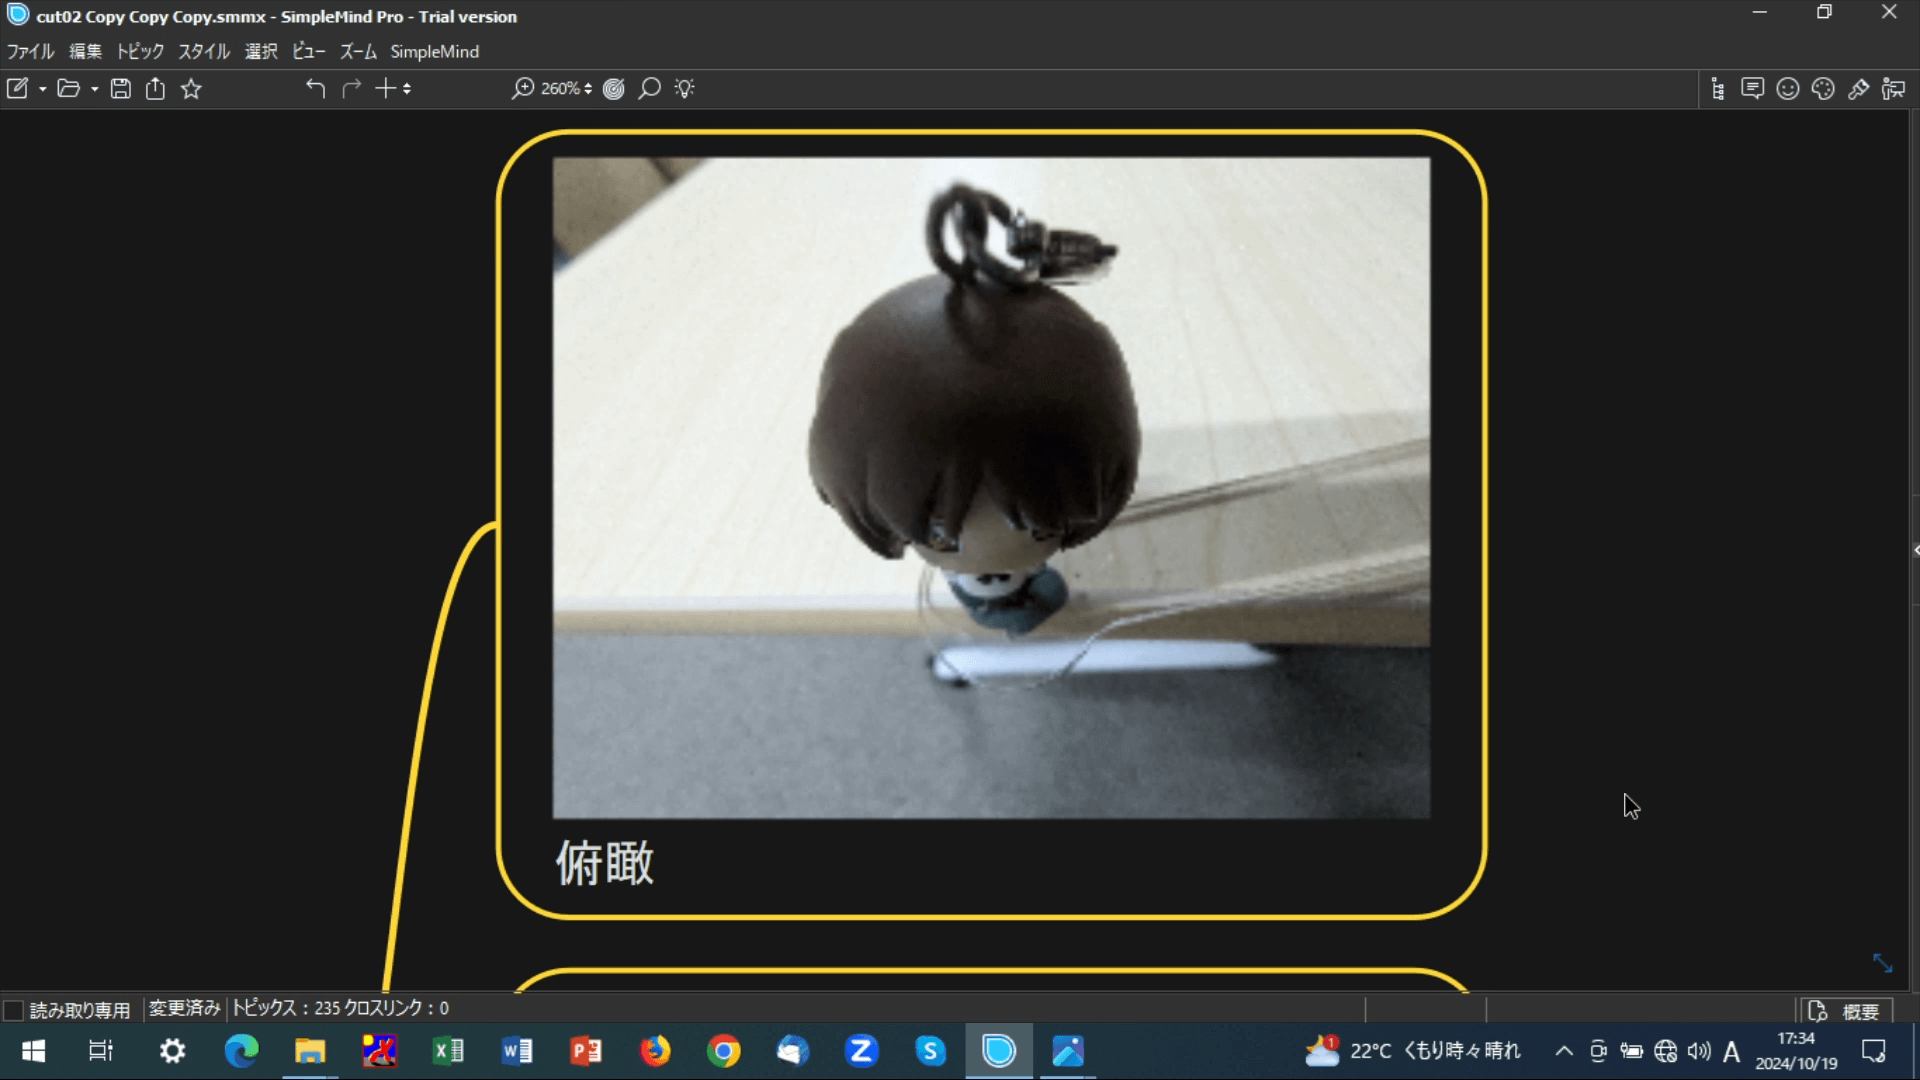Undo the last action

[x=315, y=88]
